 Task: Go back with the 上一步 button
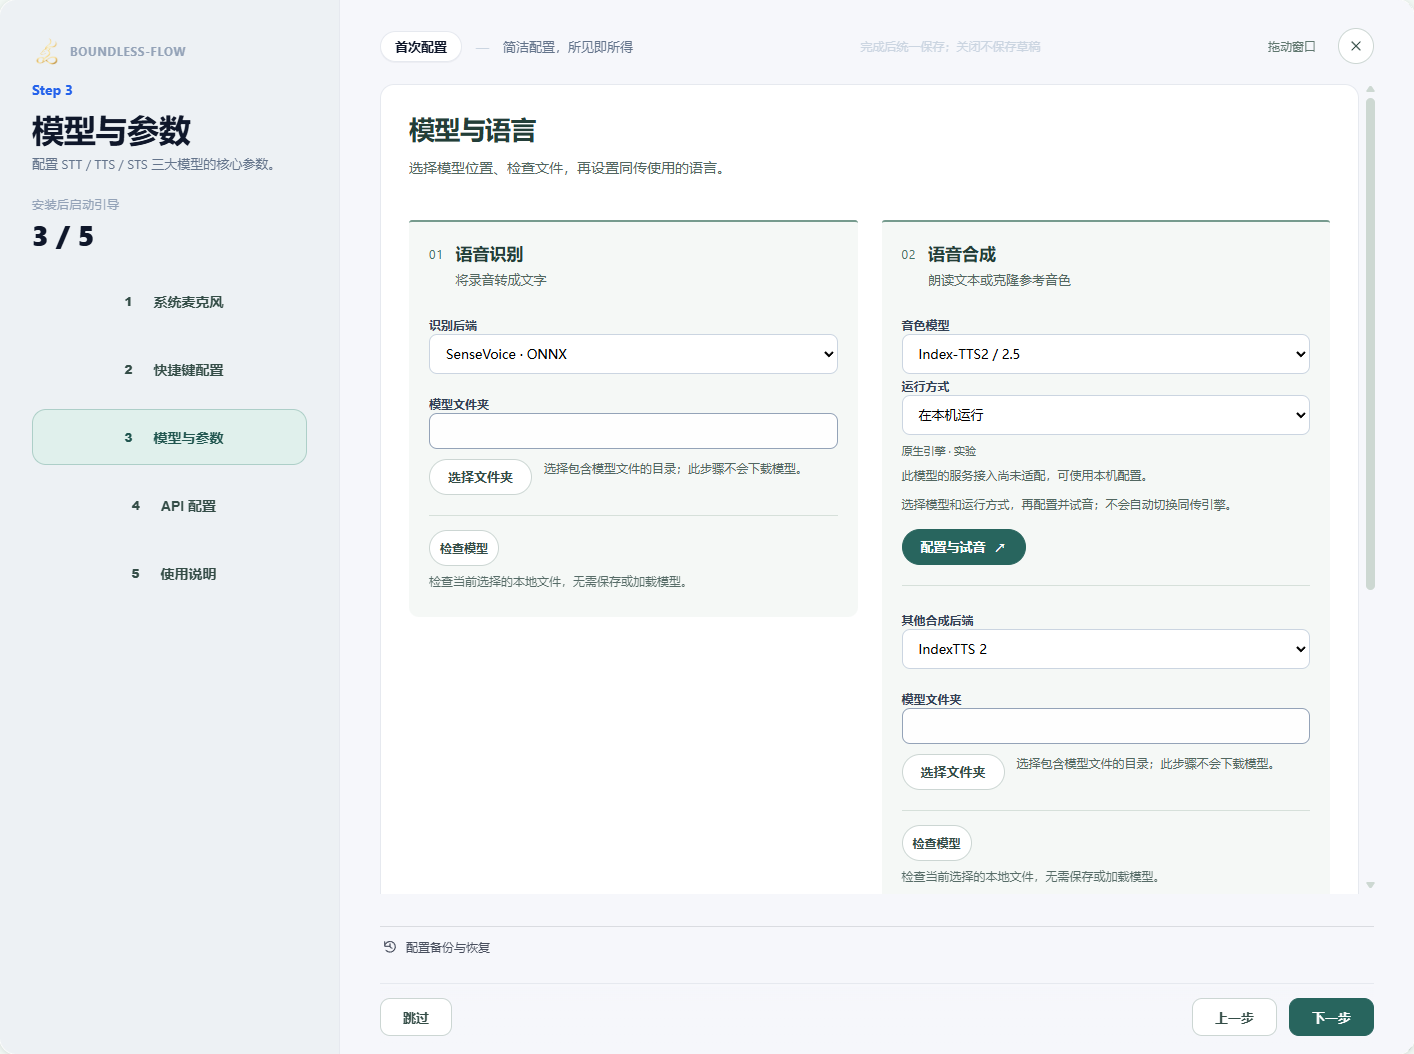[1234, 1017]
